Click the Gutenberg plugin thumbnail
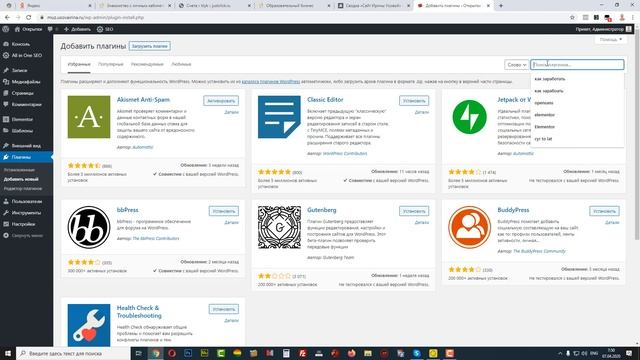 pos(279,227)
